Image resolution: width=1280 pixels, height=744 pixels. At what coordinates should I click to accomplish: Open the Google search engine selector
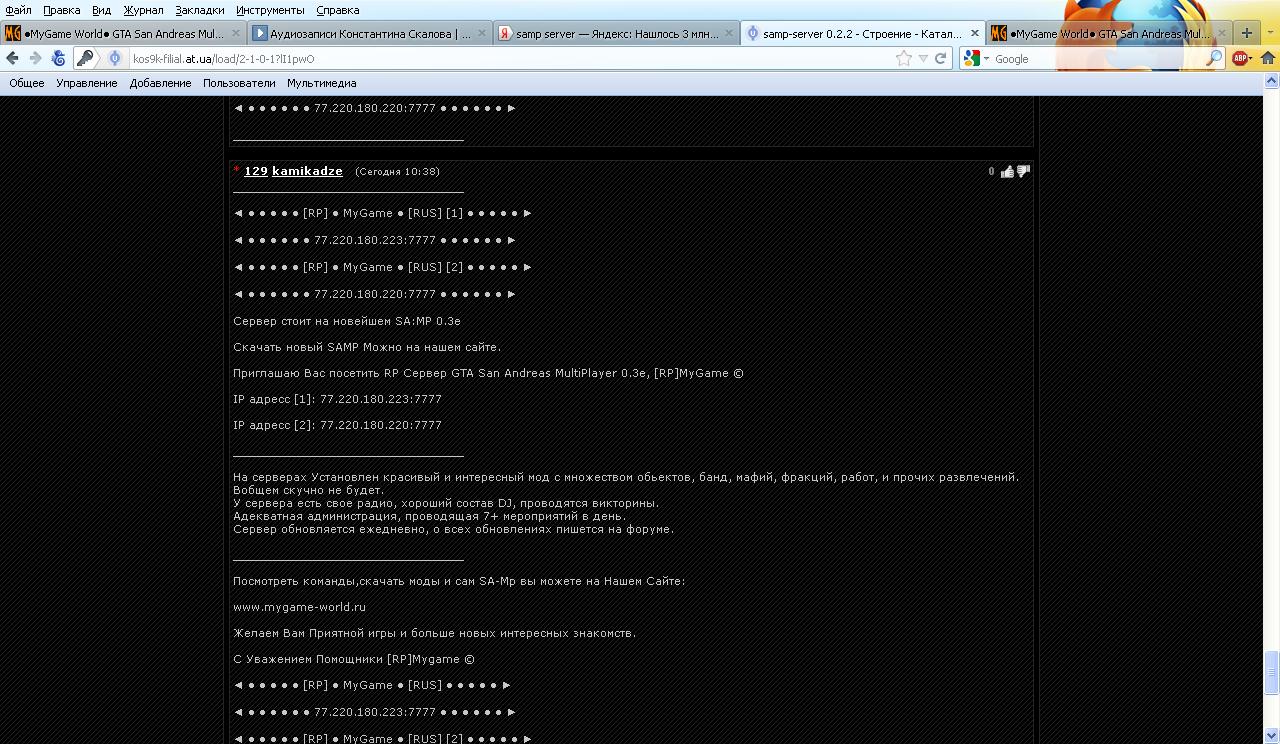(976, 59)
